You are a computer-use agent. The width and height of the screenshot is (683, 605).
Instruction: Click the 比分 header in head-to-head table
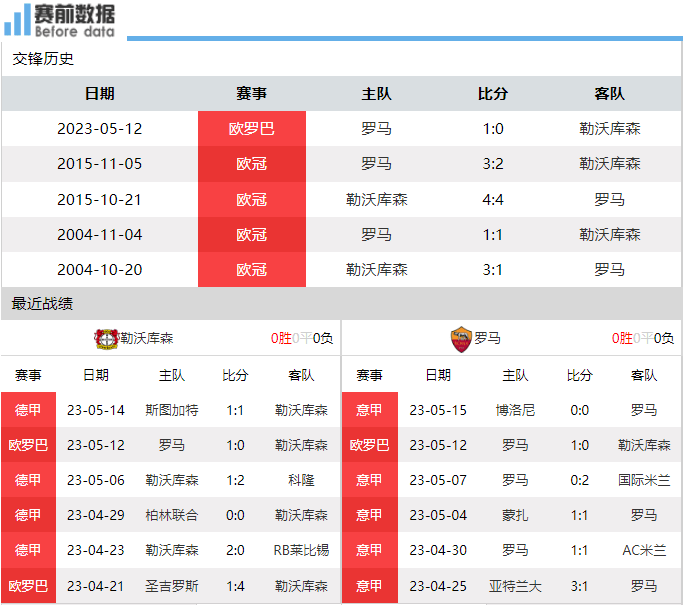493,94
